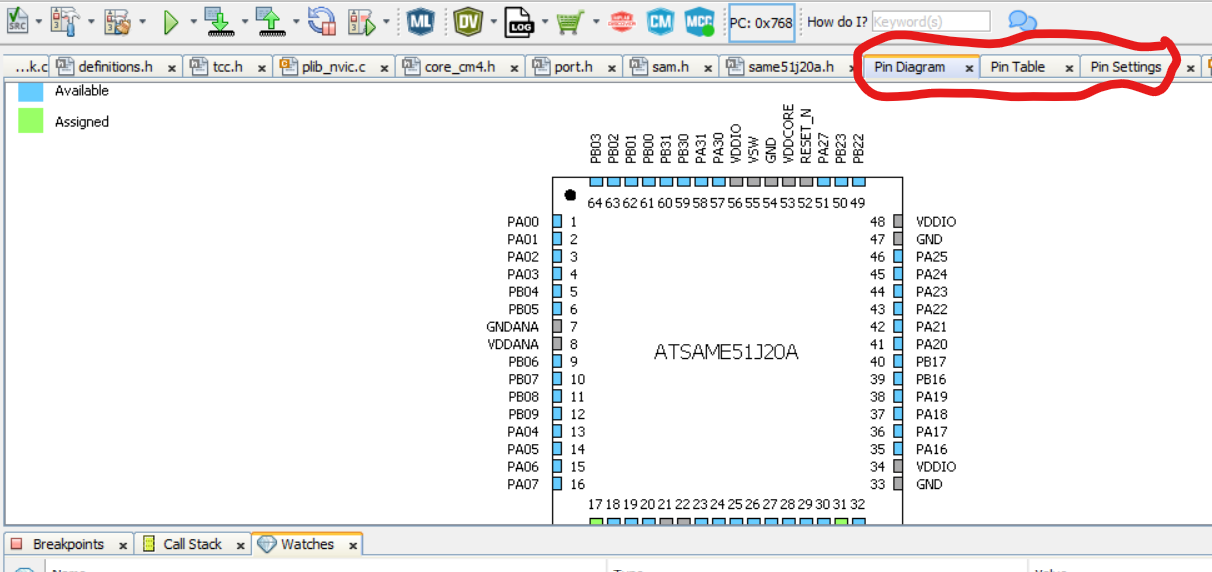The image size is (1212, 572).
Task: Close the Pin Table tab
Action: [x=1068, y=68]
